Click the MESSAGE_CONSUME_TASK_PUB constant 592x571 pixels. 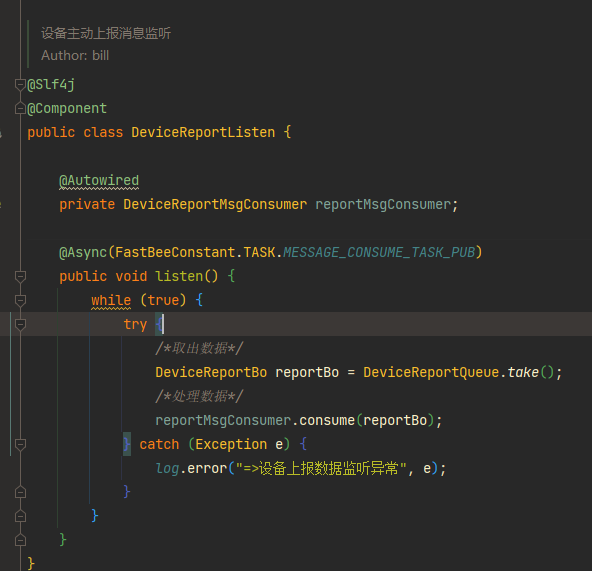pyautogui.click(x=379, y=252)
